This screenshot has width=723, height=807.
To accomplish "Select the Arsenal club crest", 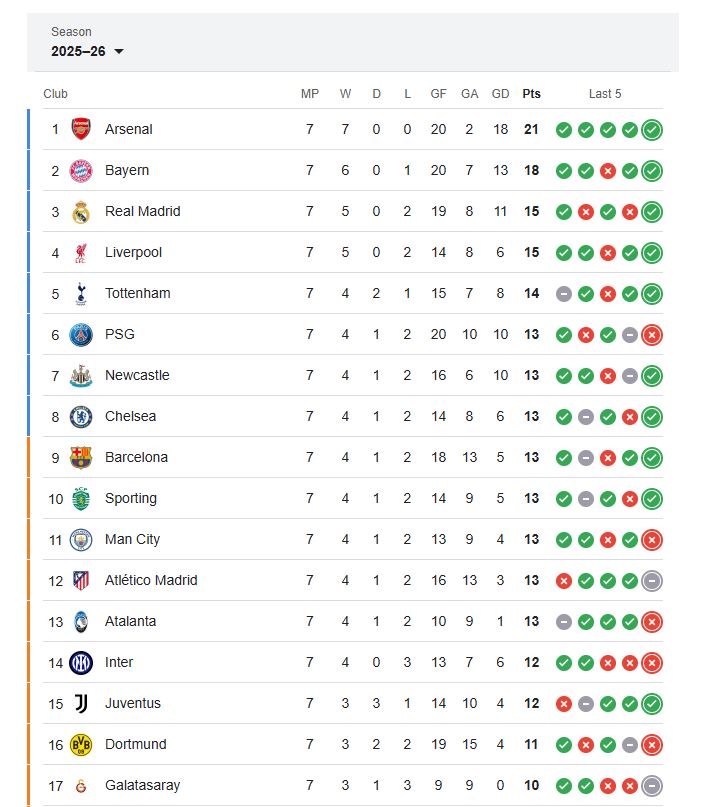I will click(x=81, y=129).
